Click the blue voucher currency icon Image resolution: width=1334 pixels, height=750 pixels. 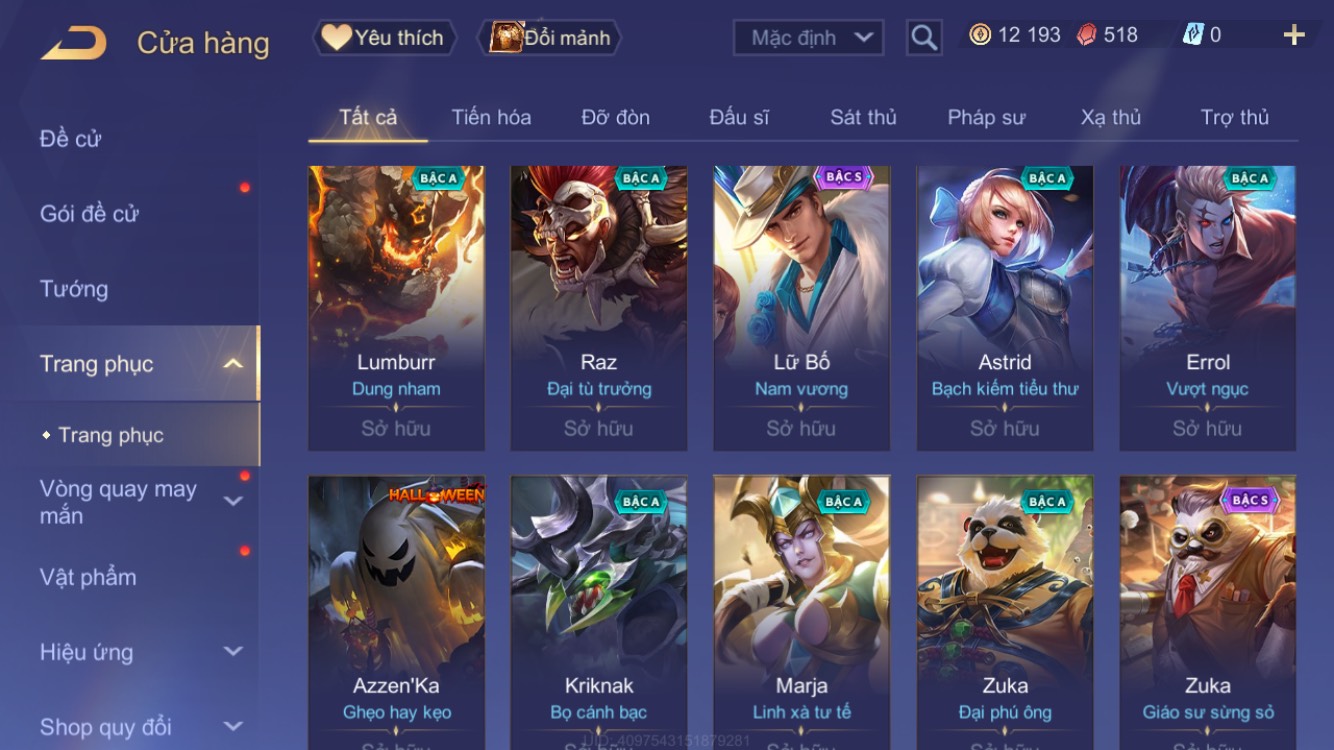1192,35
